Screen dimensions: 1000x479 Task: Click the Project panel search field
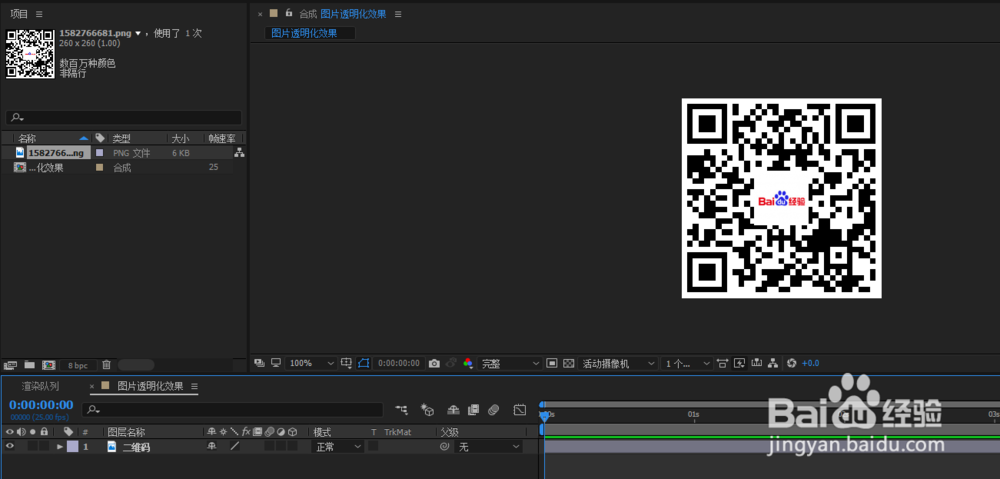tap(124, 117)
